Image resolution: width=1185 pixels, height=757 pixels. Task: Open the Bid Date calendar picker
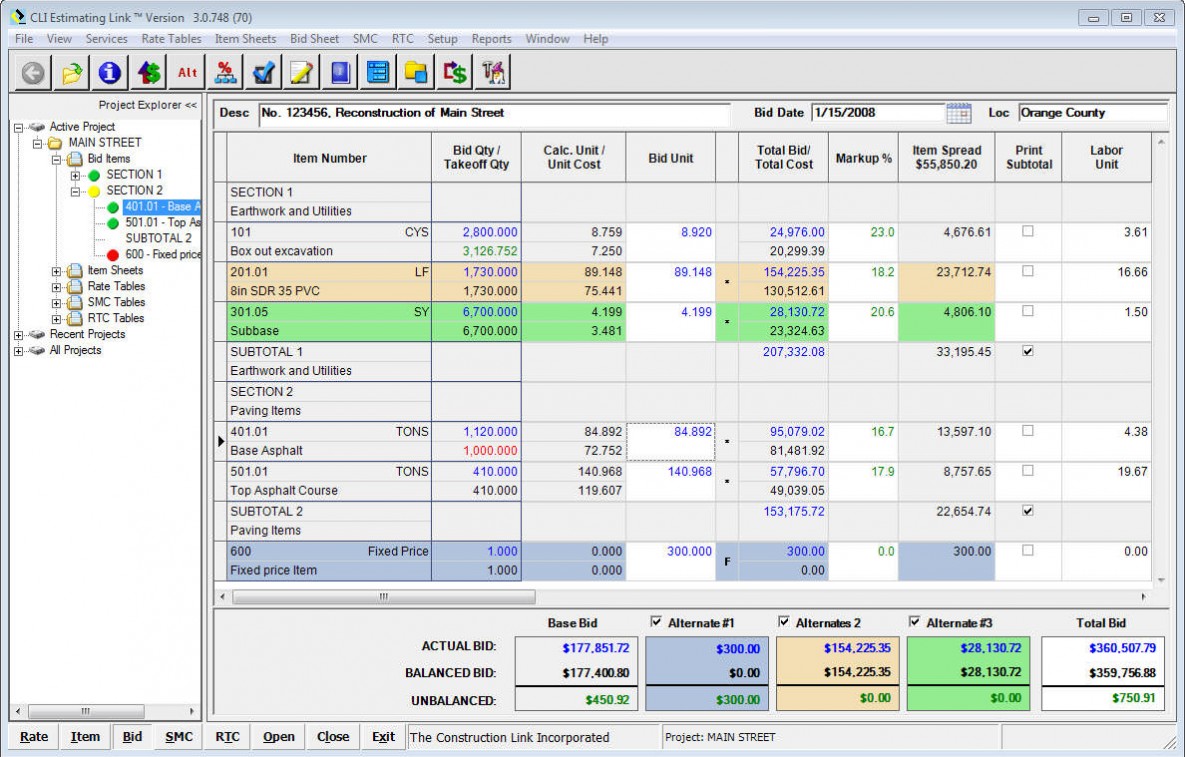coord(958,113)
